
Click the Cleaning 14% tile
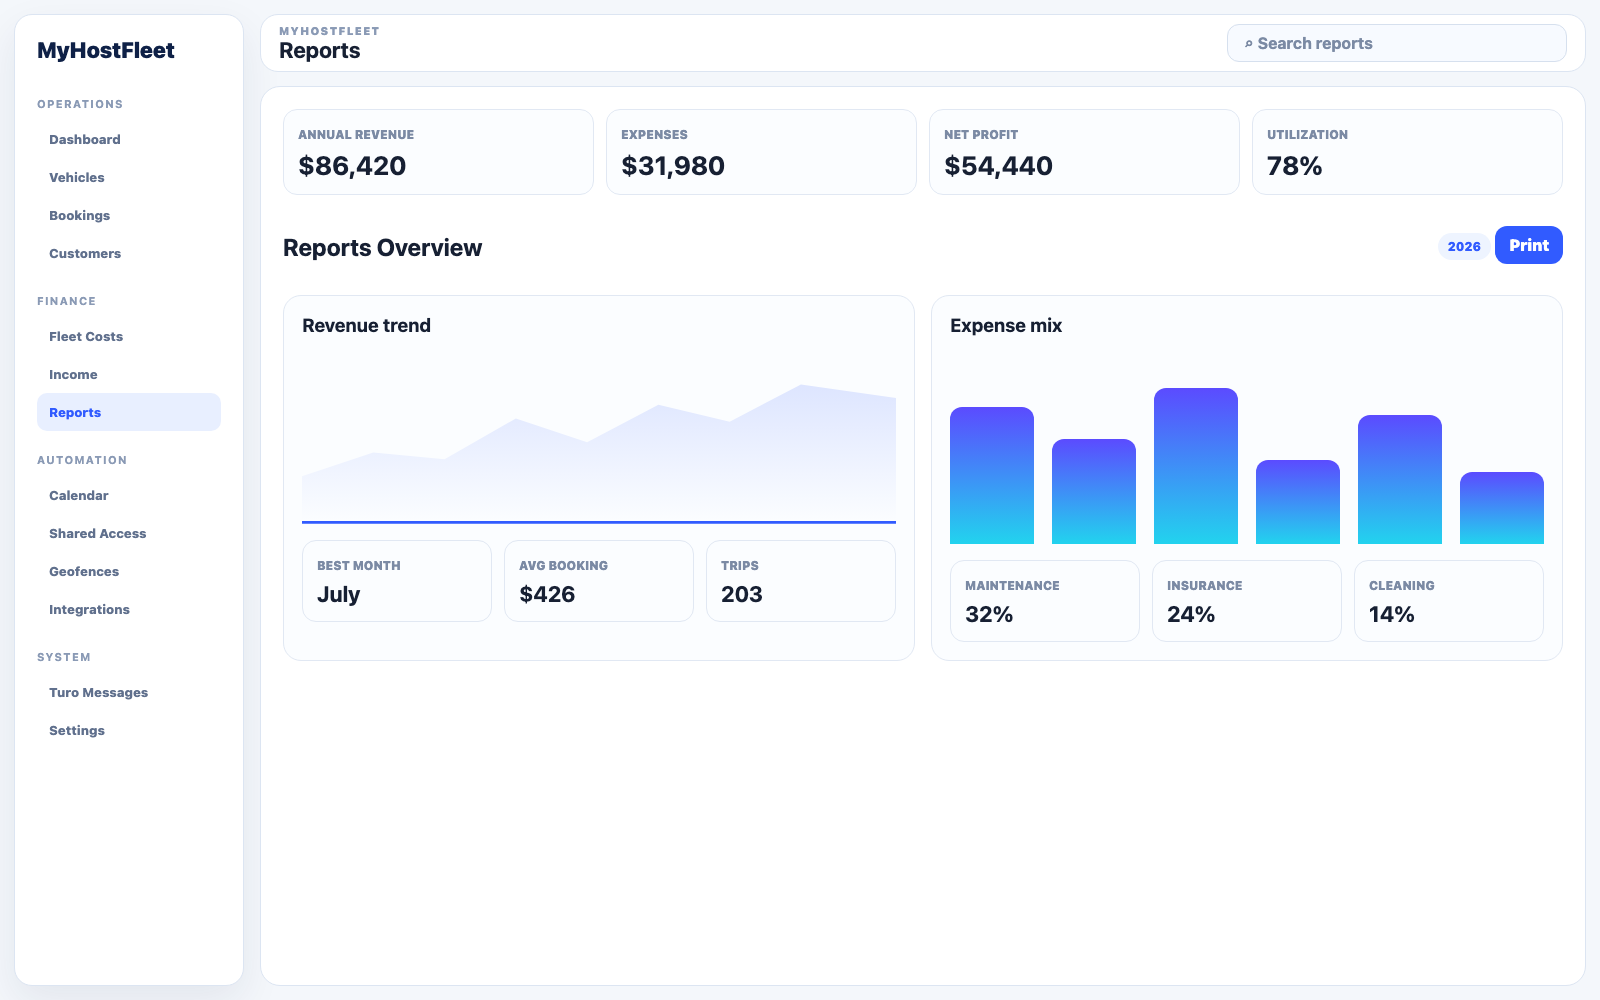1449,601
